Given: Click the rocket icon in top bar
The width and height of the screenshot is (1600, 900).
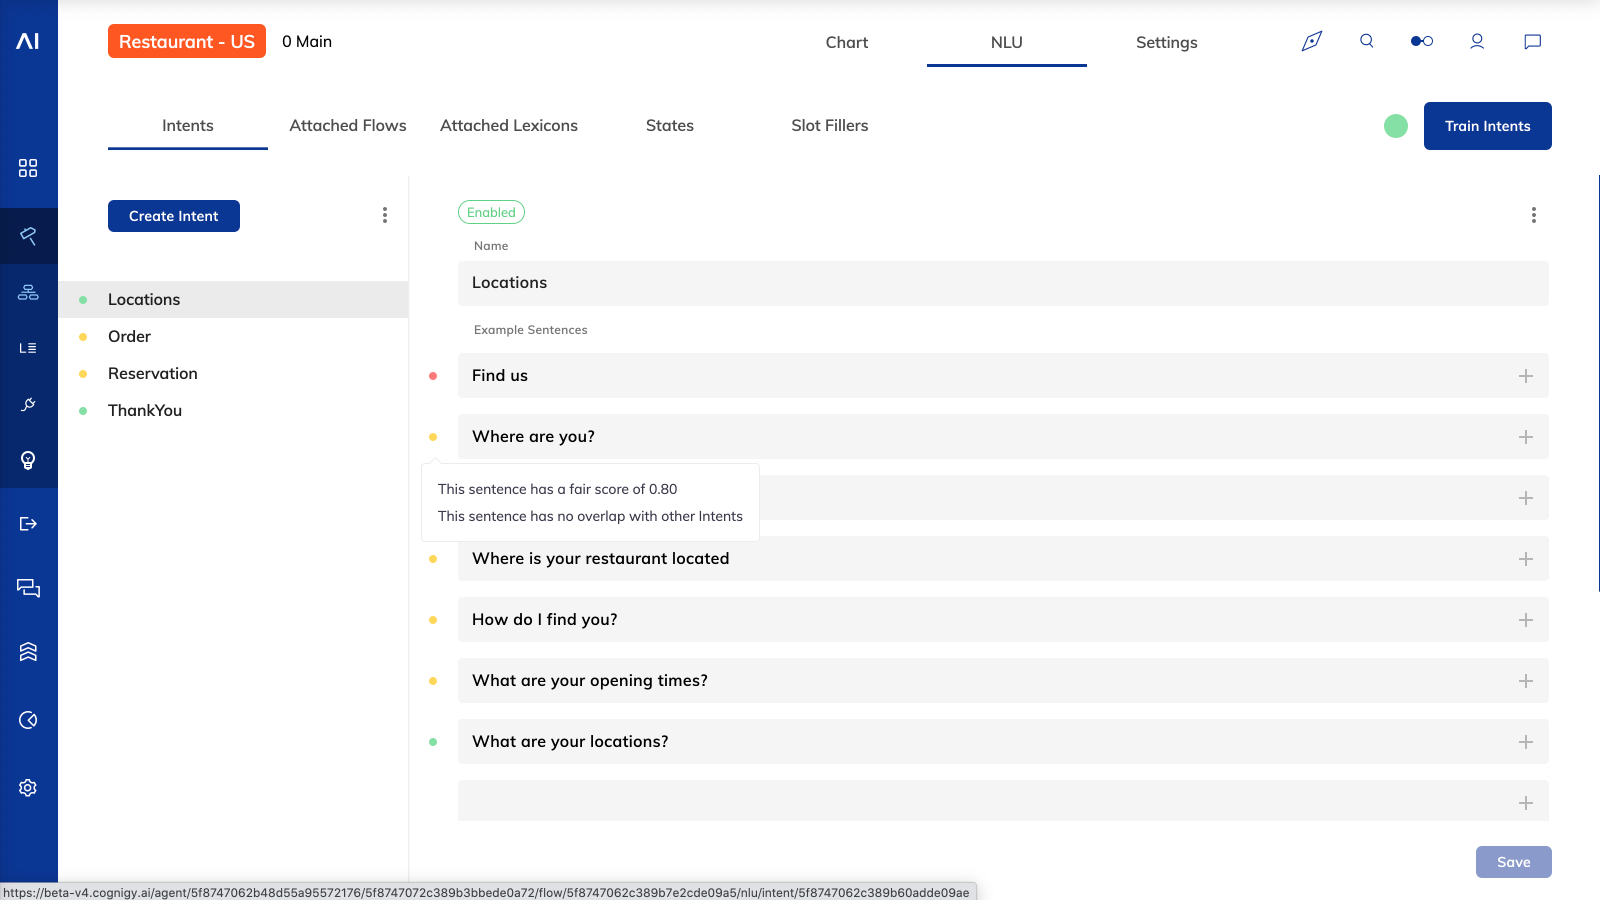Looking at the screenshot, I should coord(1311,41).
